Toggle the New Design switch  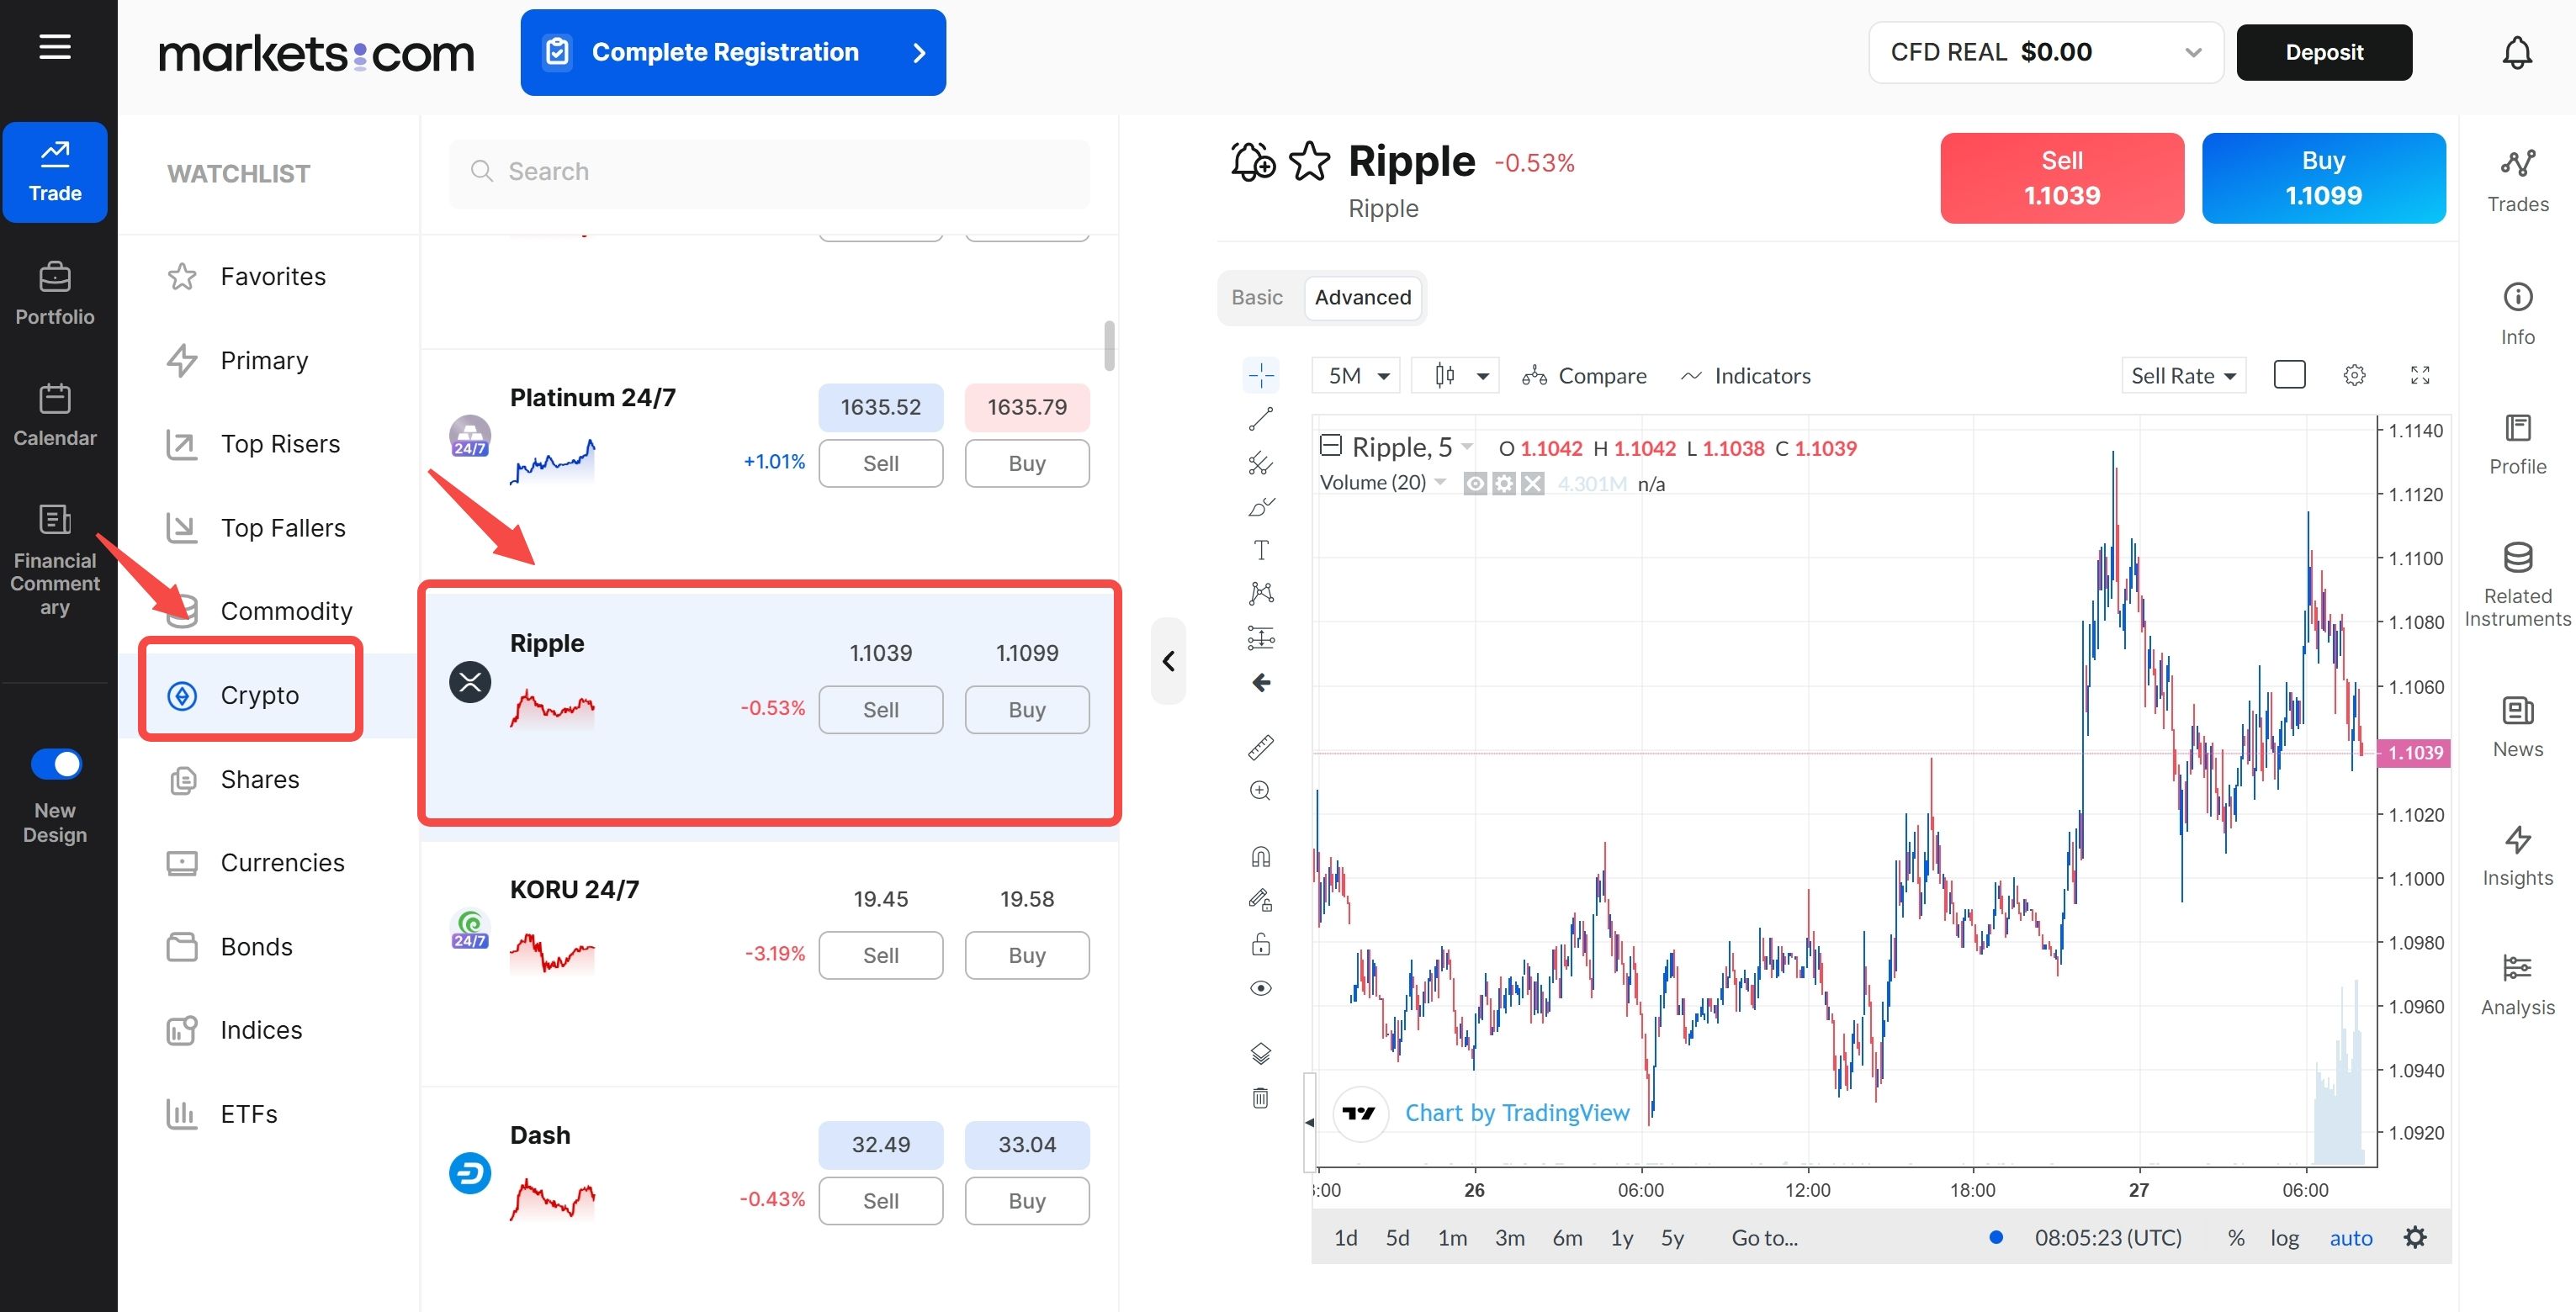click(56, 764)
